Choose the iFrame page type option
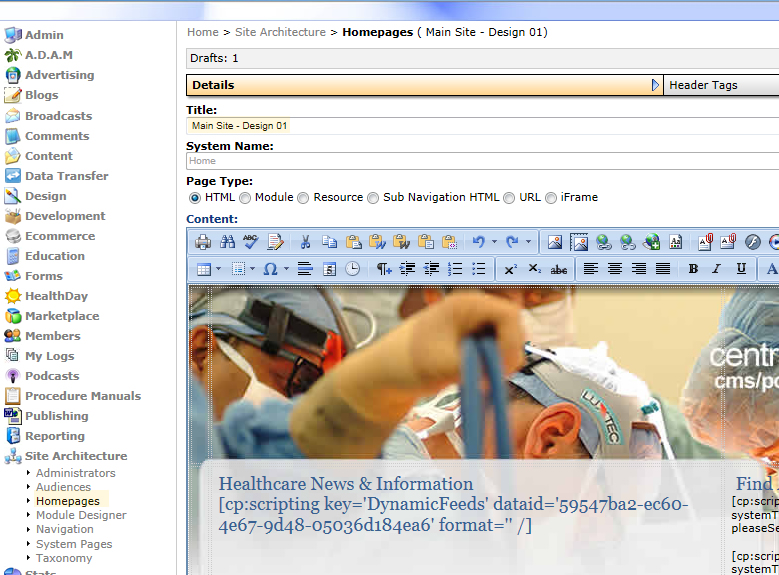Image resolution: width=779 pixels, height=575 pixels. tap(550, 198)
